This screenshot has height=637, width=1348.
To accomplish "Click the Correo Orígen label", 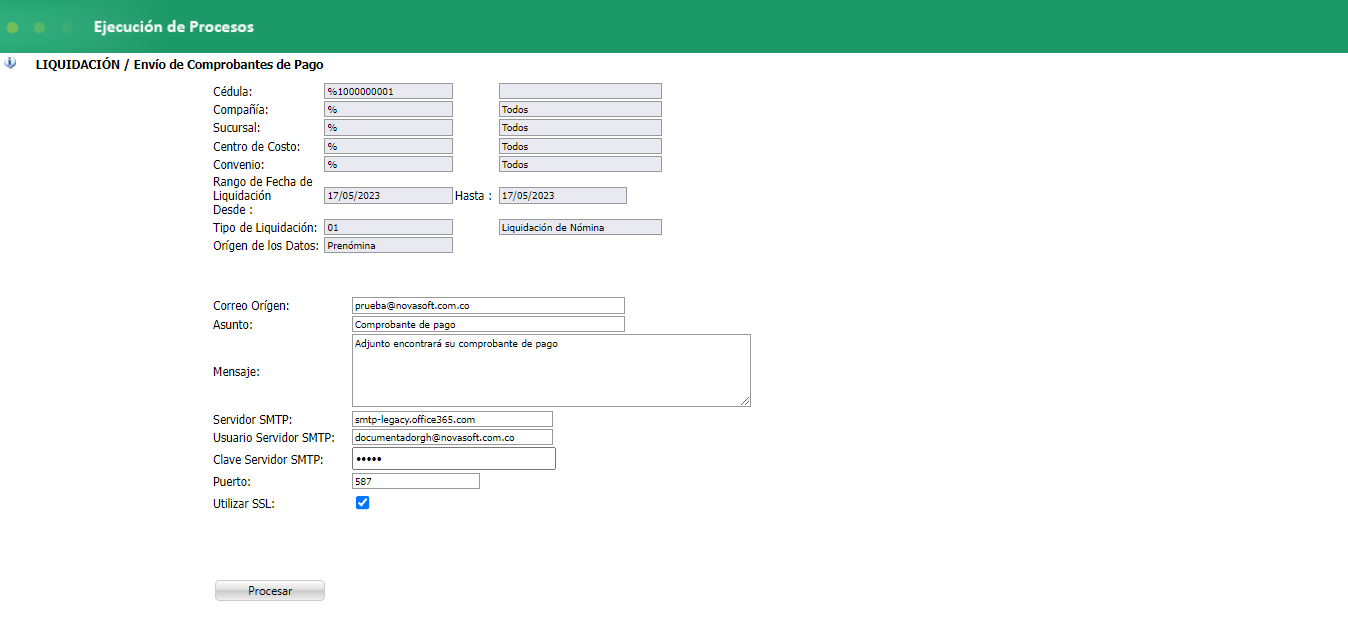I will pos(251,306).
